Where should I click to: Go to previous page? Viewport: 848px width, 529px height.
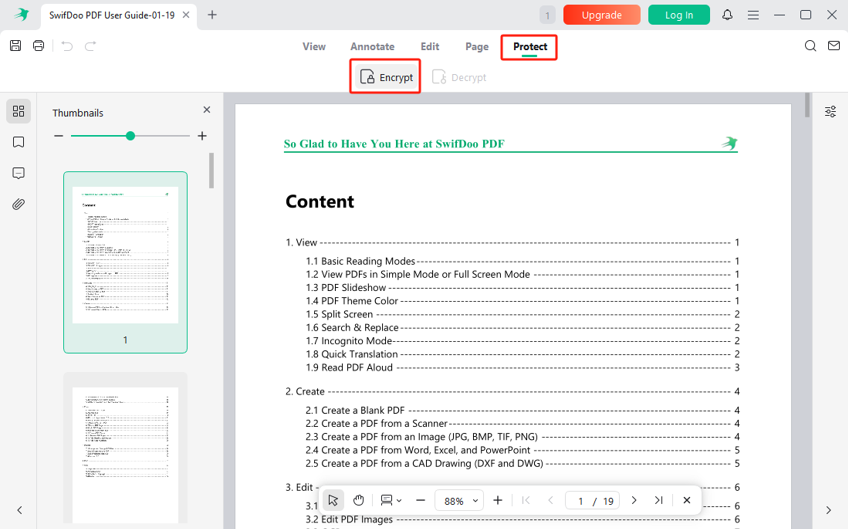click(x=551, y=500)
